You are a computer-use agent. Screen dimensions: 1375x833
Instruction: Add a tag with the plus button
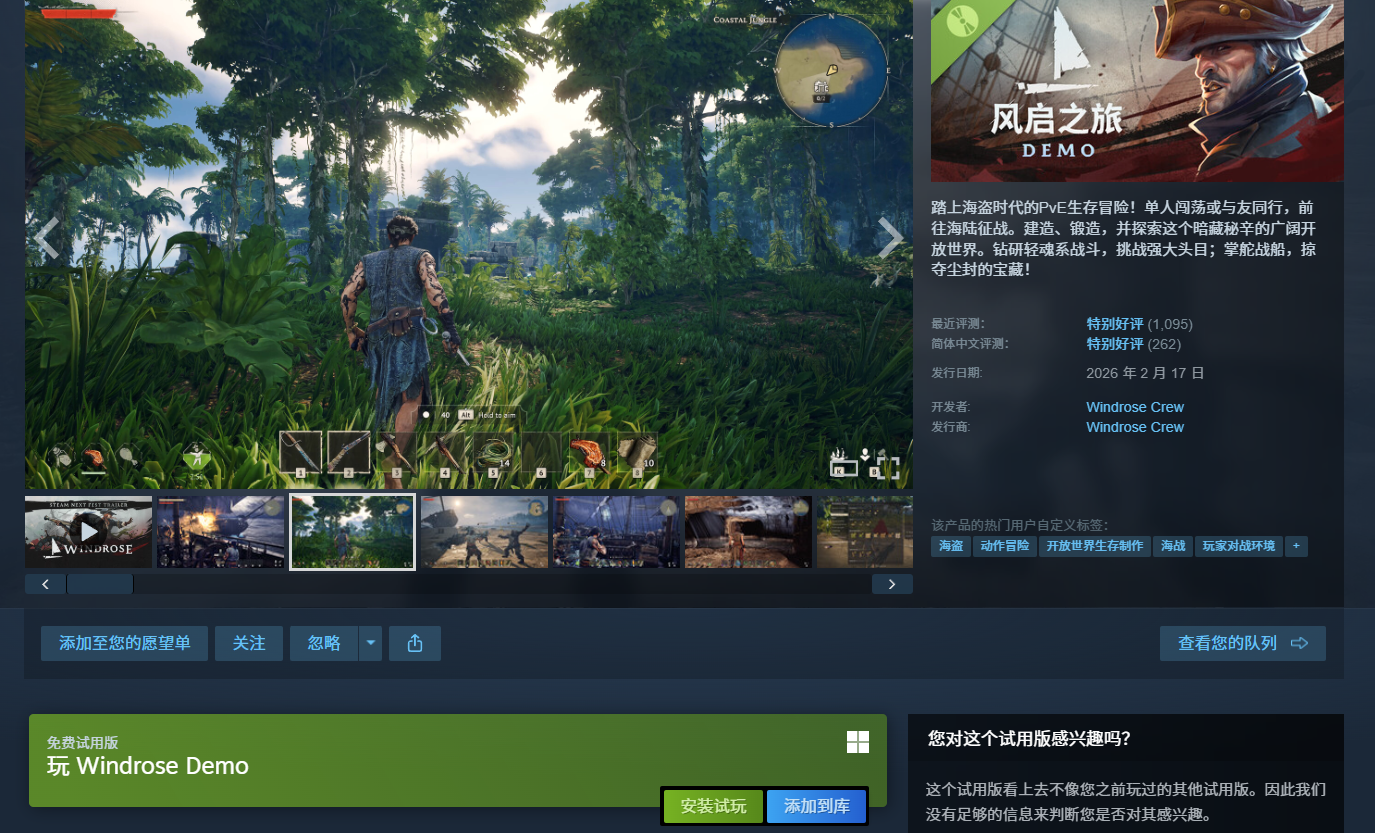[1296, 546]
